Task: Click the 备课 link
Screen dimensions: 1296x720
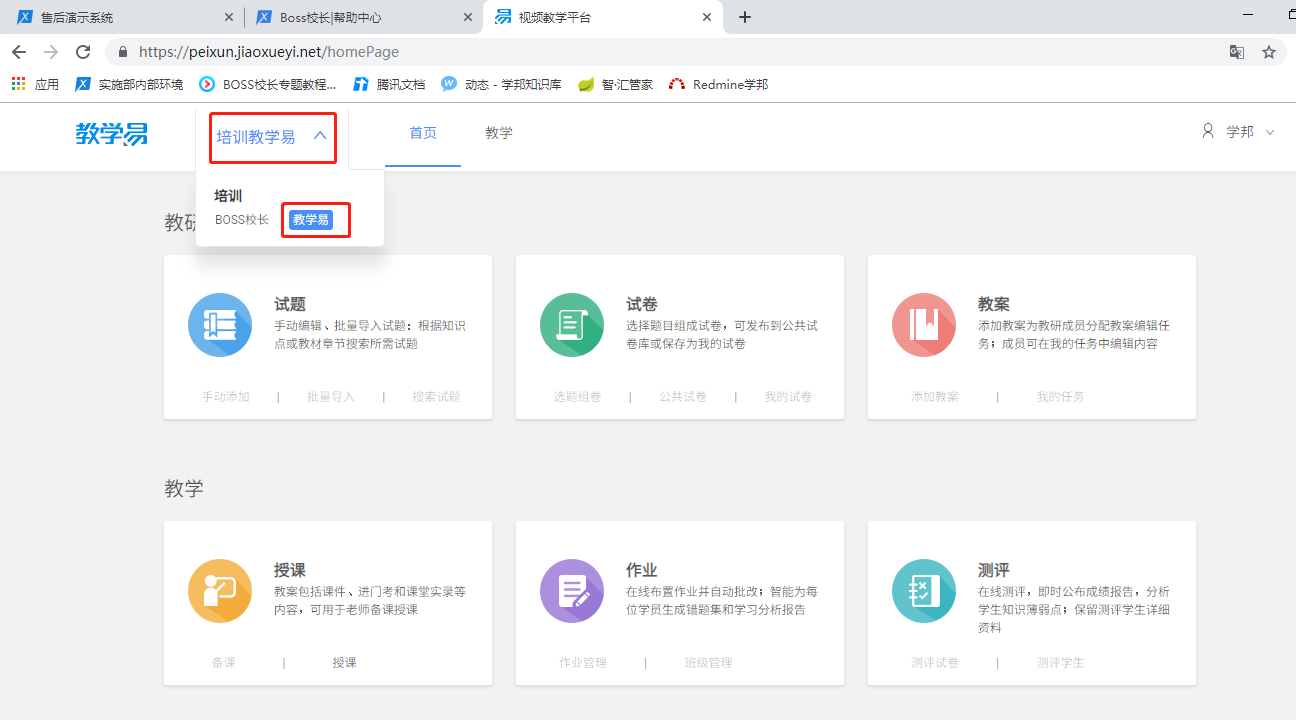Action: point(224,663)
